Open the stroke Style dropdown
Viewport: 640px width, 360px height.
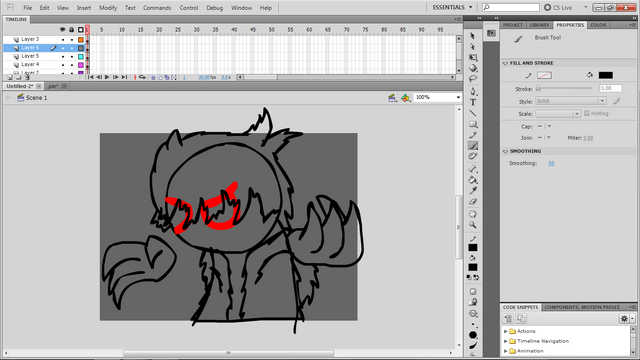[571, 101]
